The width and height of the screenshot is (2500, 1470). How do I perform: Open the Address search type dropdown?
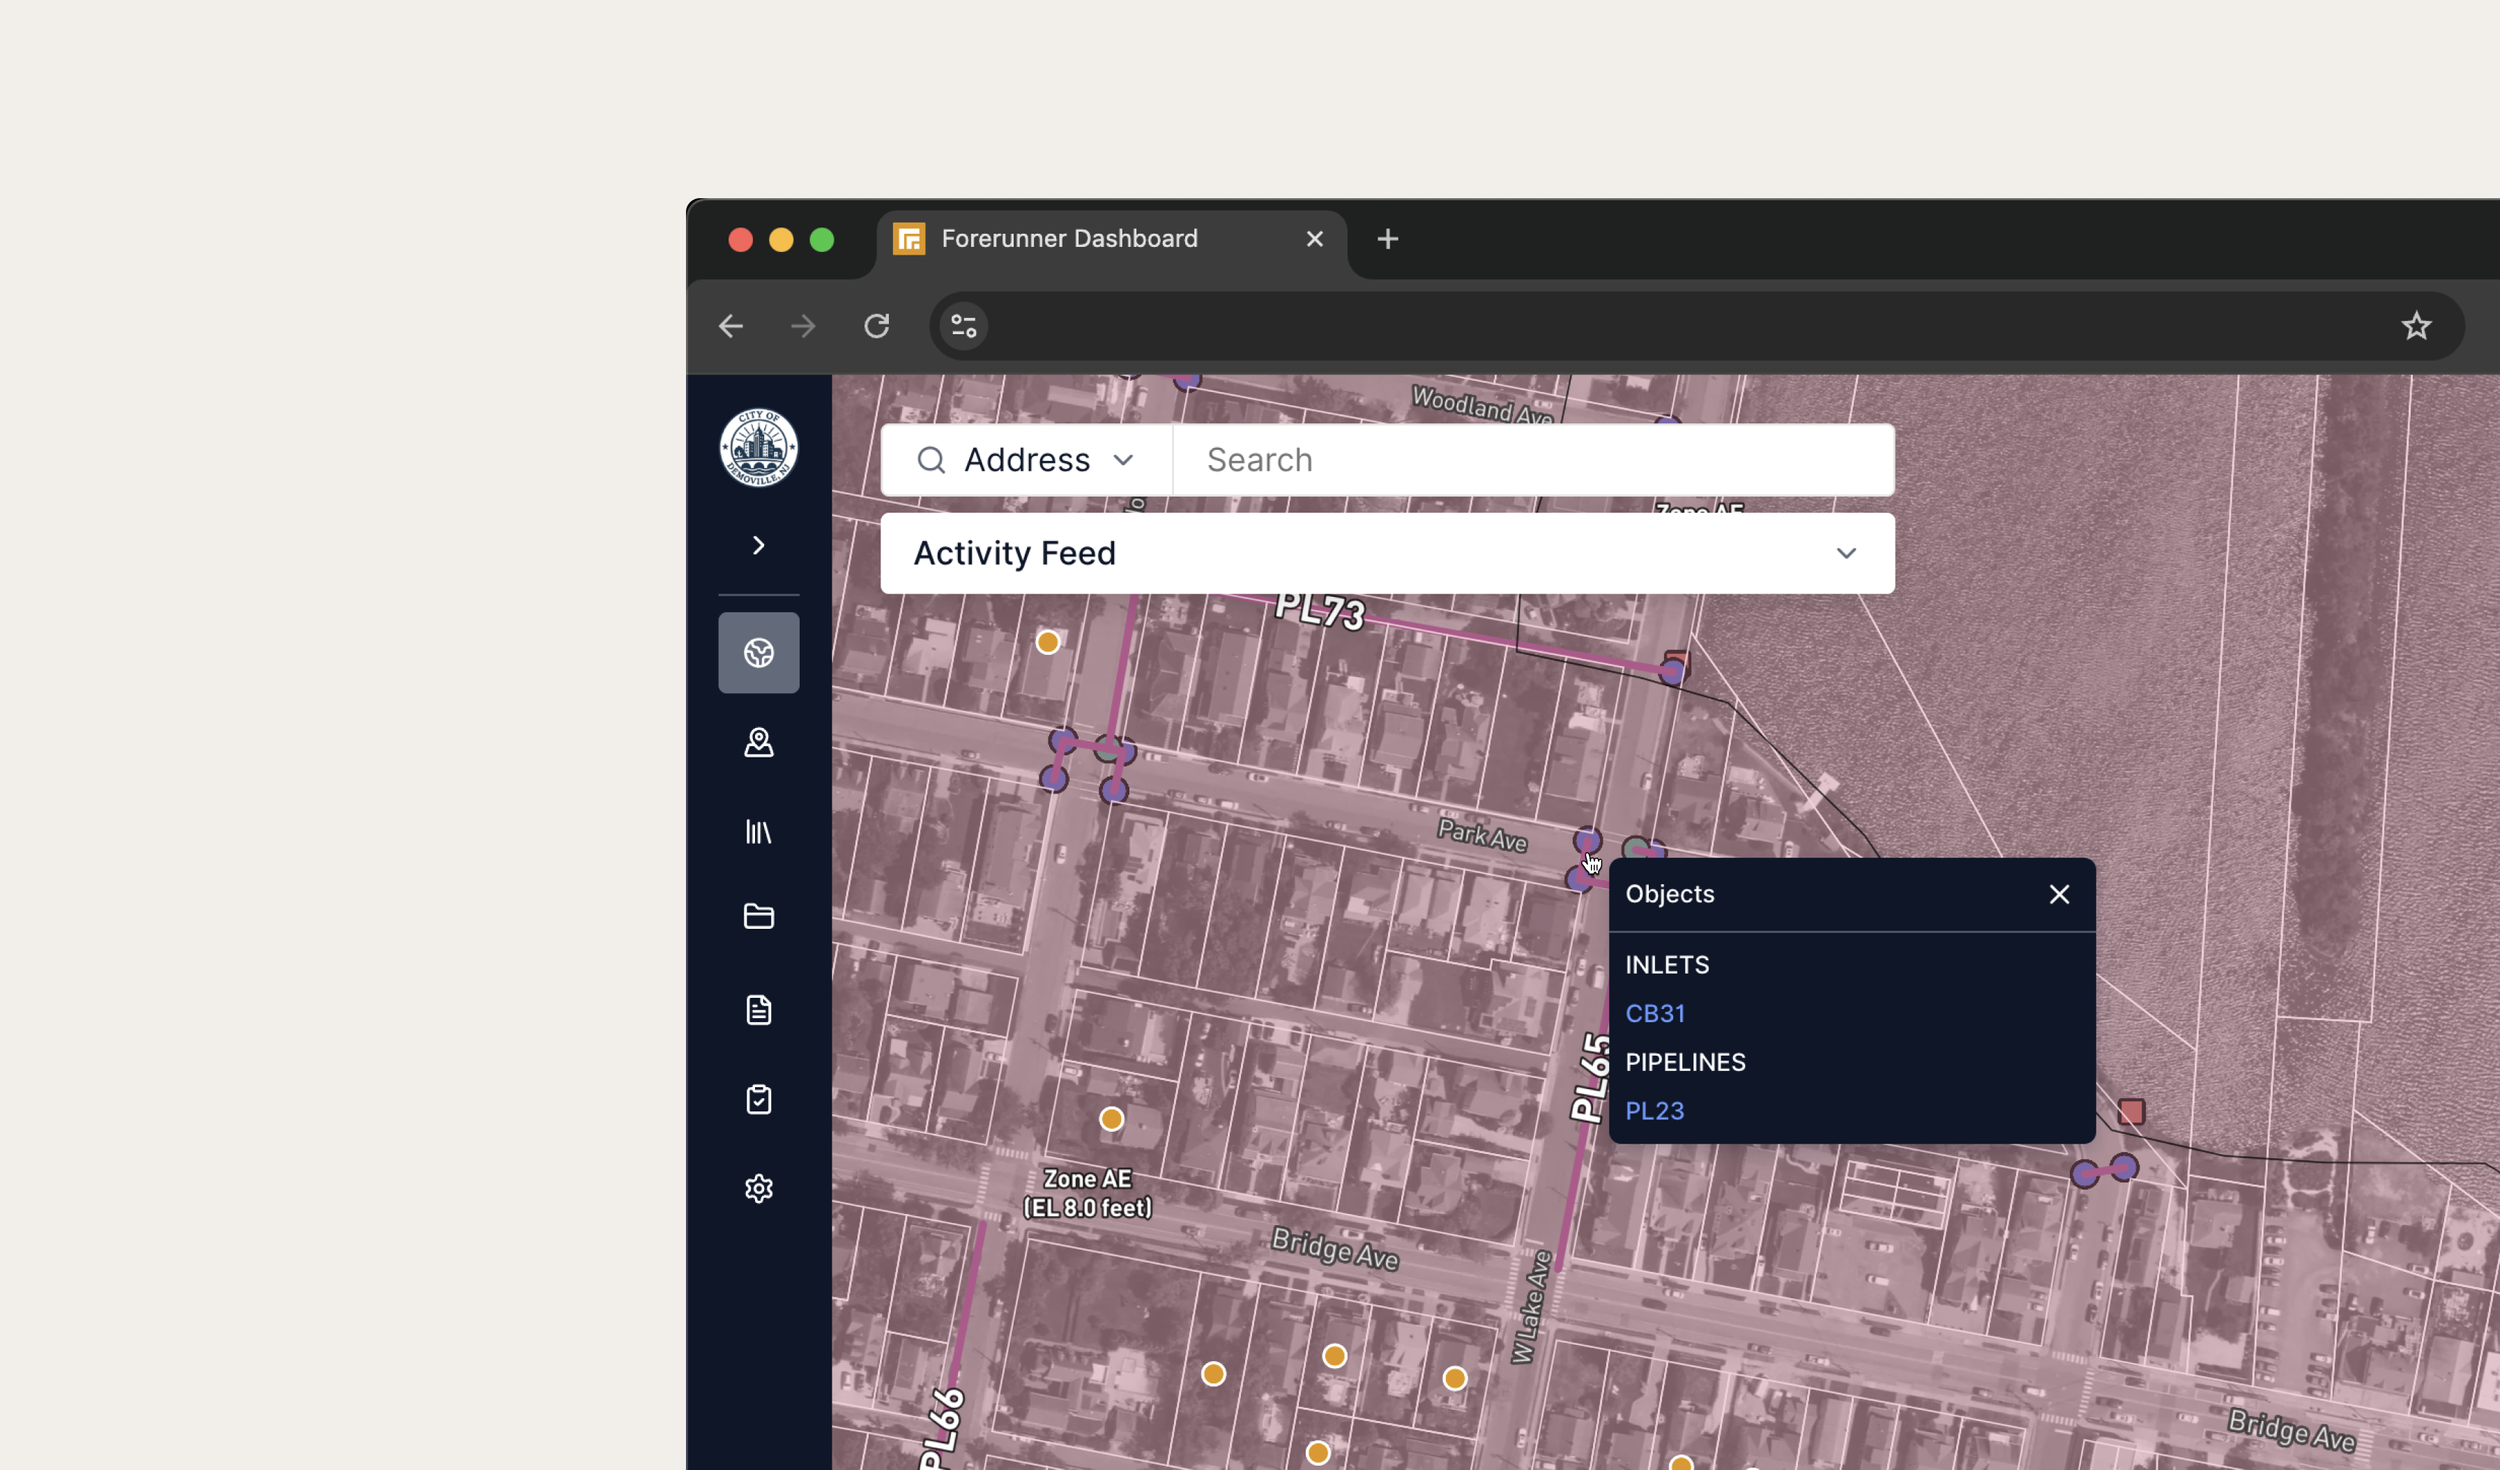(x=1026, y=460)
